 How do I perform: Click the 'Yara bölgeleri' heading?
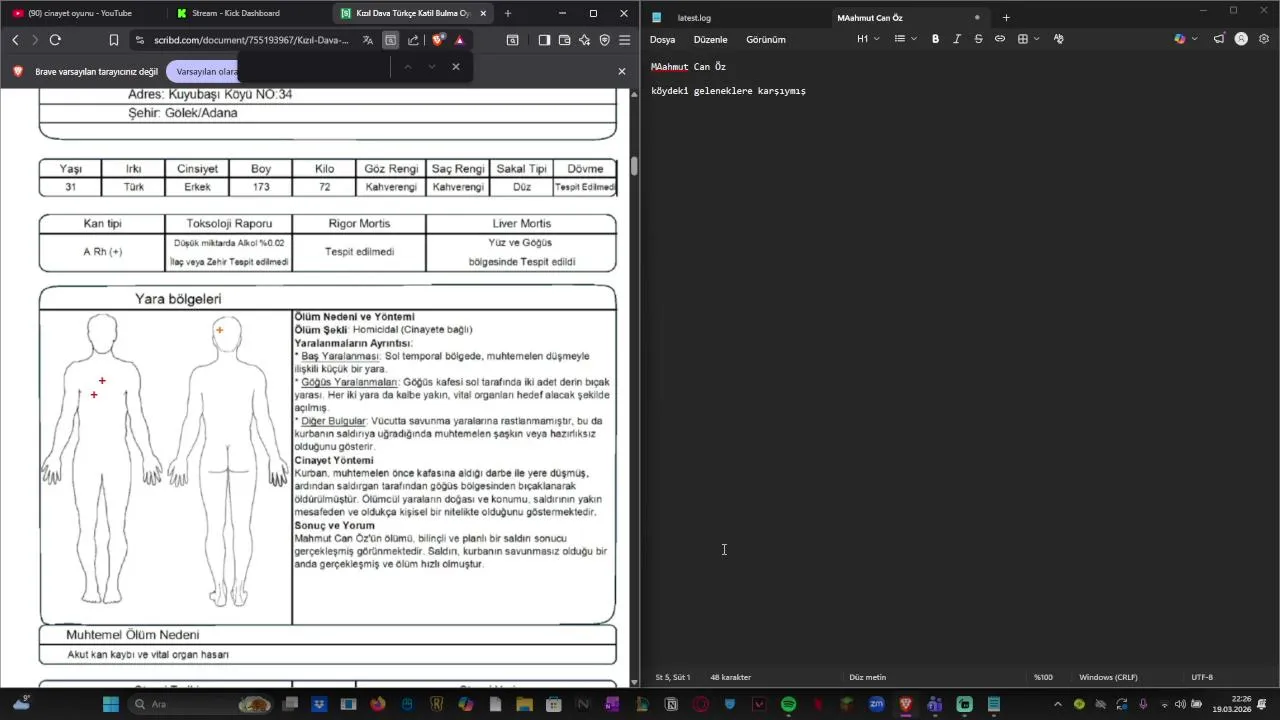(x=178, y=299)
